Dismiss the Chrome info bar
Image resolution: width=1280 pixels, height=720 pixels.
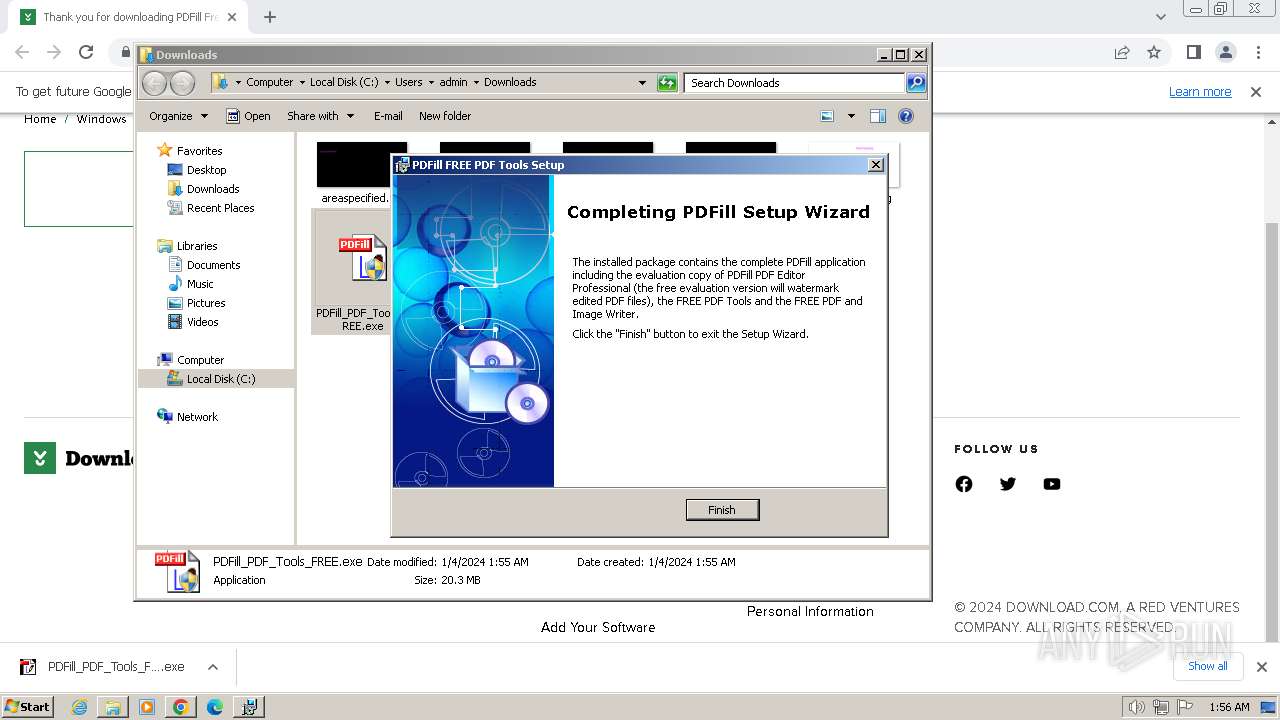(x=1256, y=91)
